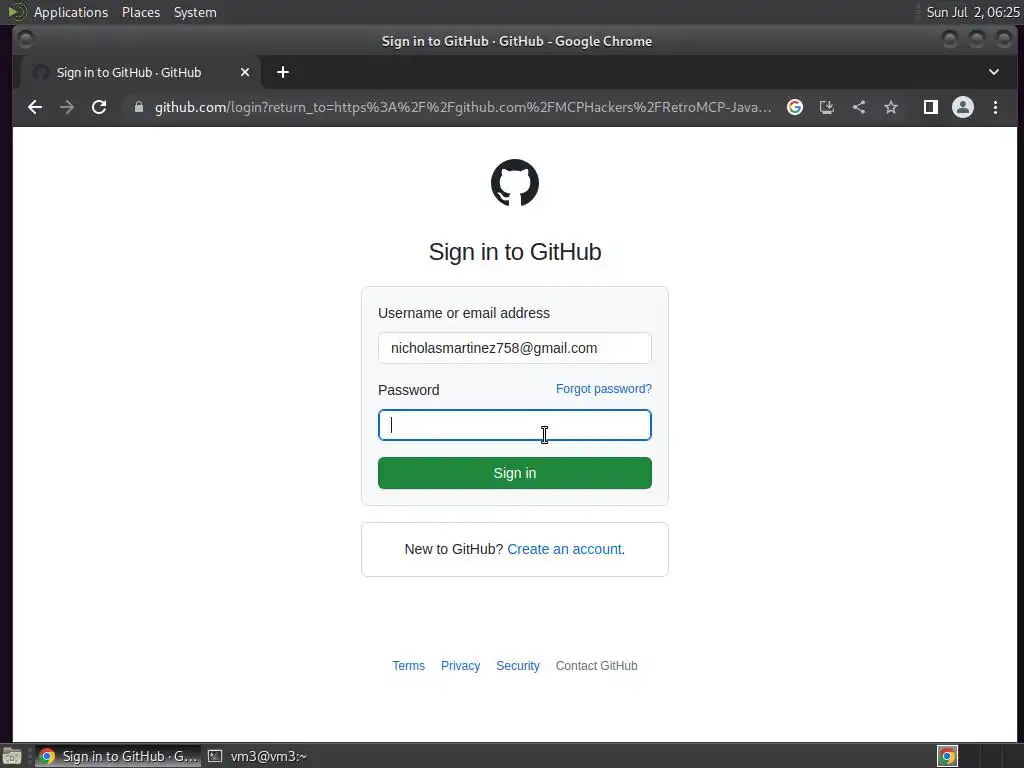
Task: Close the Sign in to GitHub tab
Action: [x=245, y=72]
